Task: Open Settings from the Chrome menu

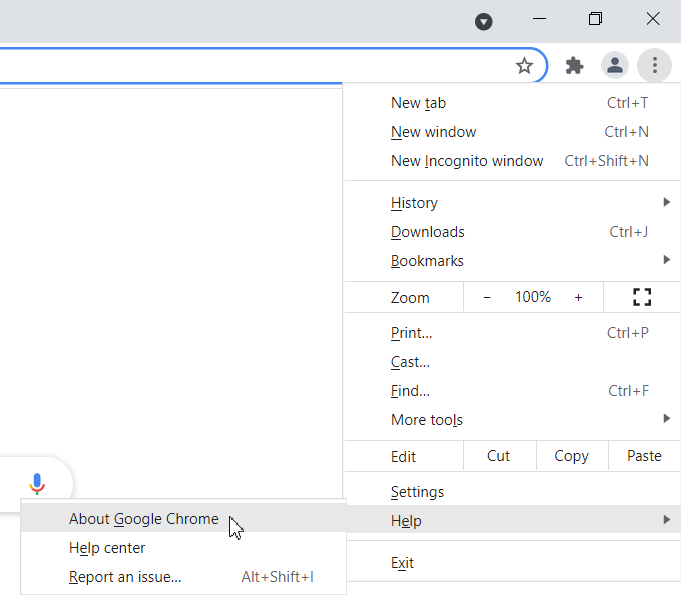Action: click(x=418, y=492)
